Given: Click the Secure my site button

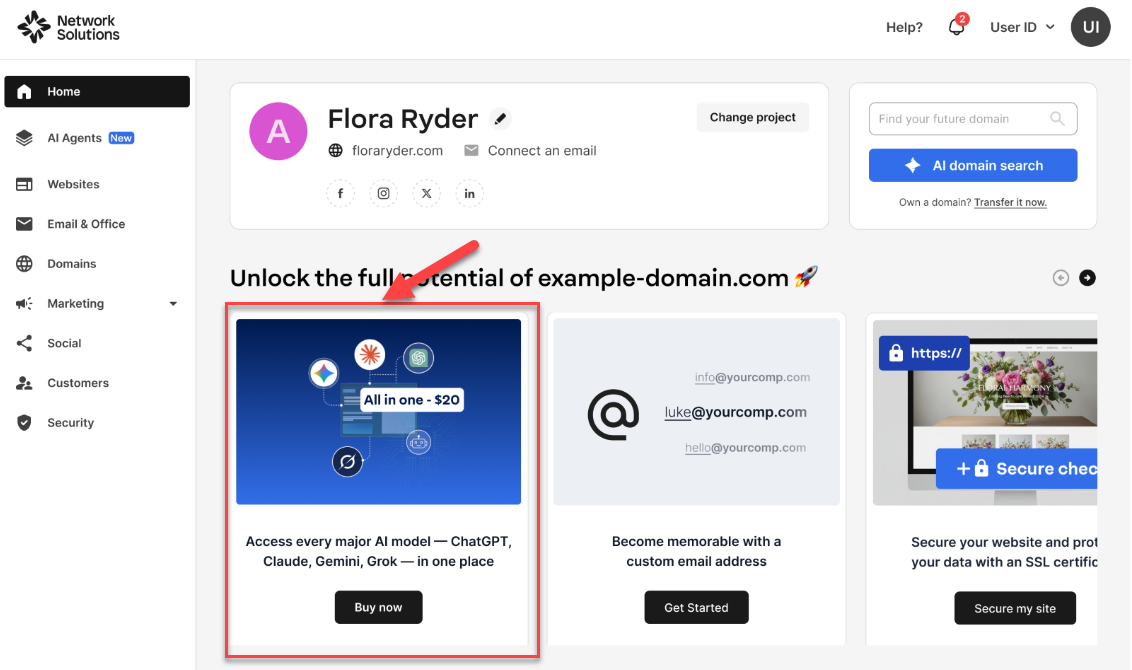Looking at the screenshot, I should point(1014,608).
